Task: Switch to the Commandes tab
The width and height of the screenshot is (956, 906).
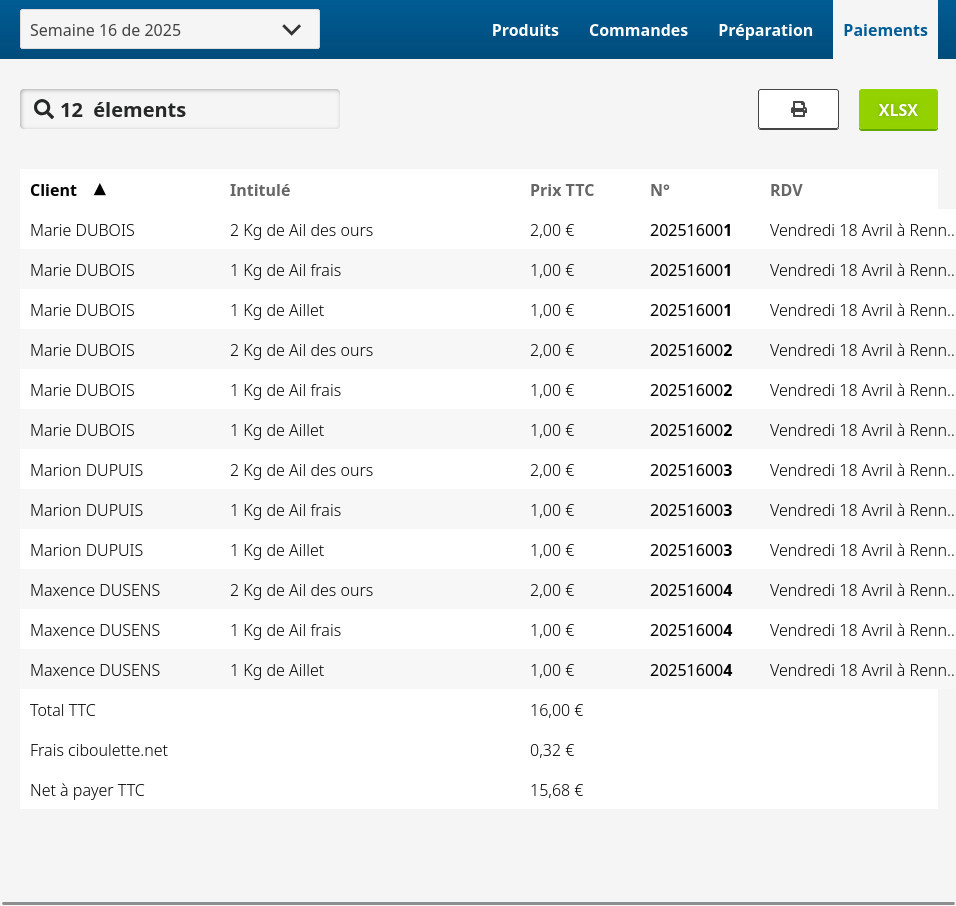Action: 638,30
